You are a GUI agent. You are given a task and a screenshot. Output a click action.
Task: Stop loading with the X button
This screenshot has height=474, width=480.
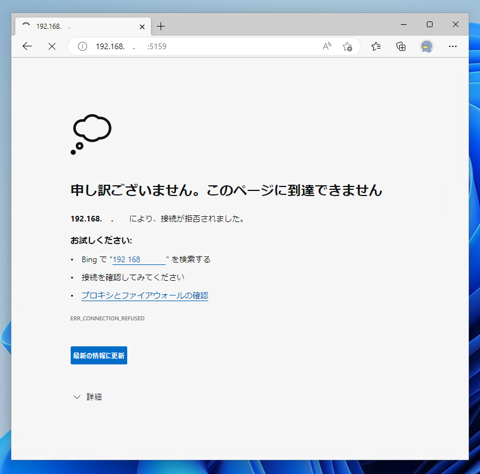(x=52, y=46)
